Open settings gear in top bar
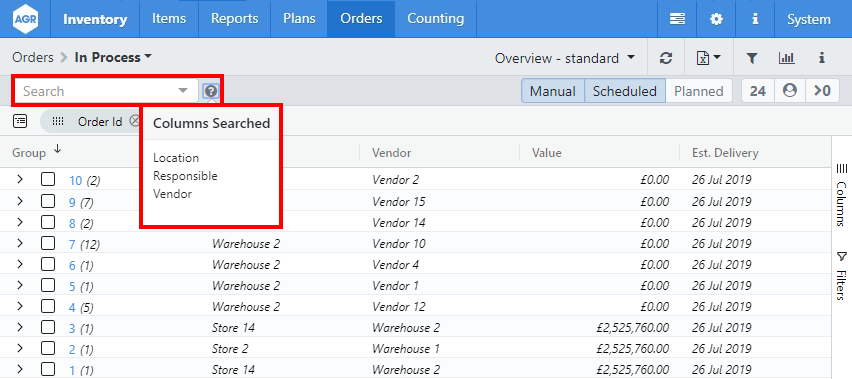852x379 pixels. (717, 19)
